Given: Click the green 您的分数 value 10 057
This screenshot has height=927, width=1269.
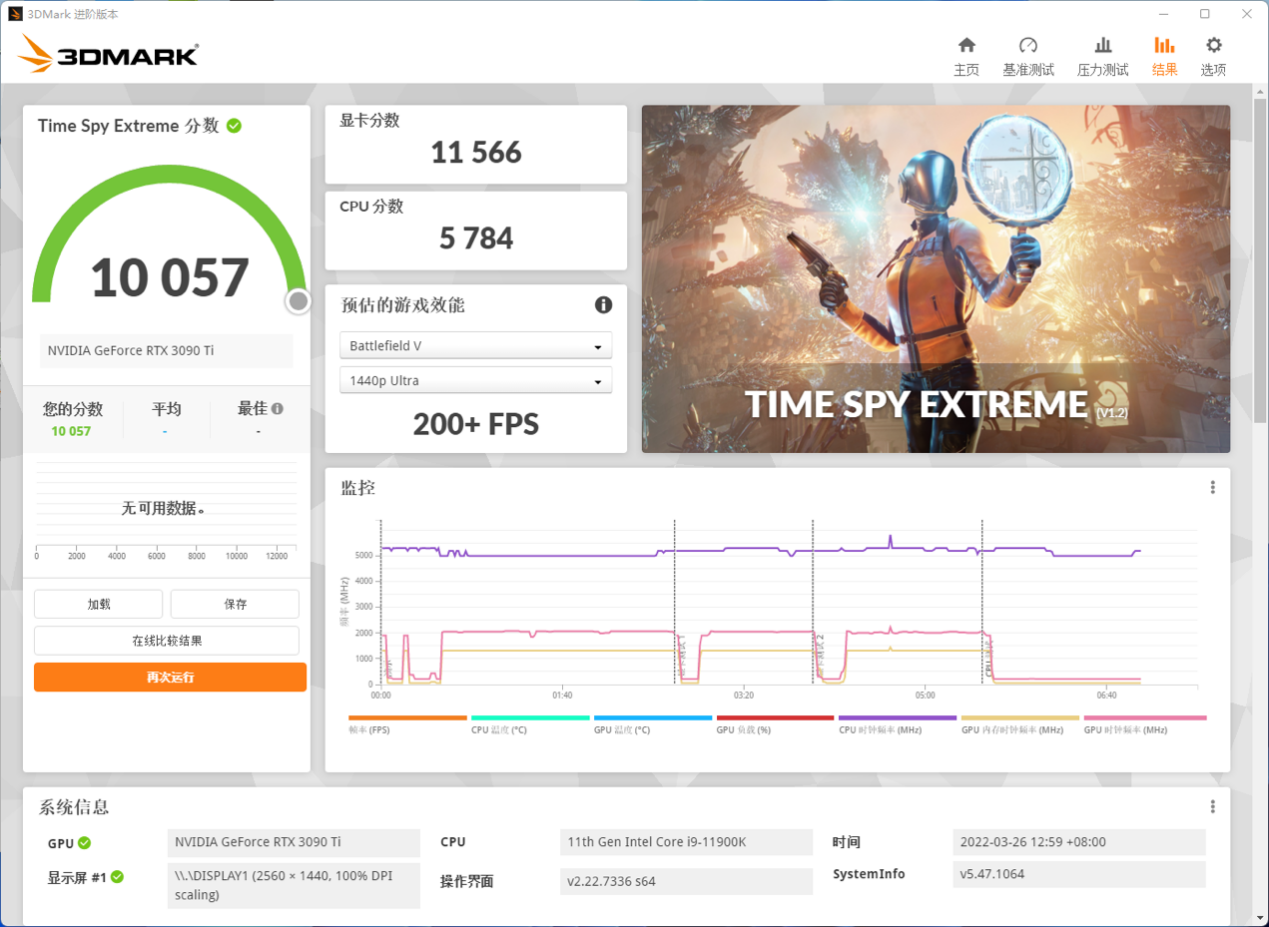Looking at the screenshot, I should click(x=71, y=431).
